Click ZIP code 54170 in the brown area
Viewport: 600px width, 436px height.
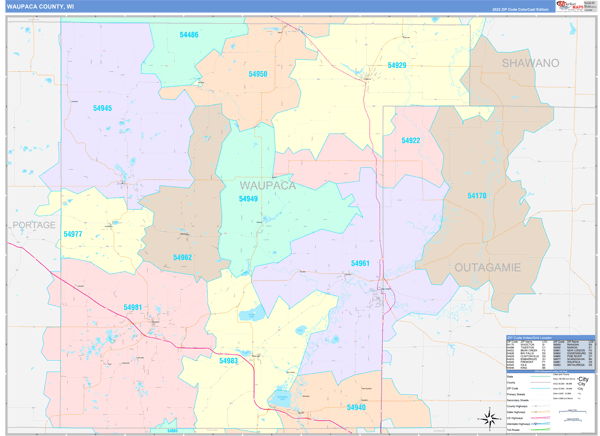coord(477,196)
